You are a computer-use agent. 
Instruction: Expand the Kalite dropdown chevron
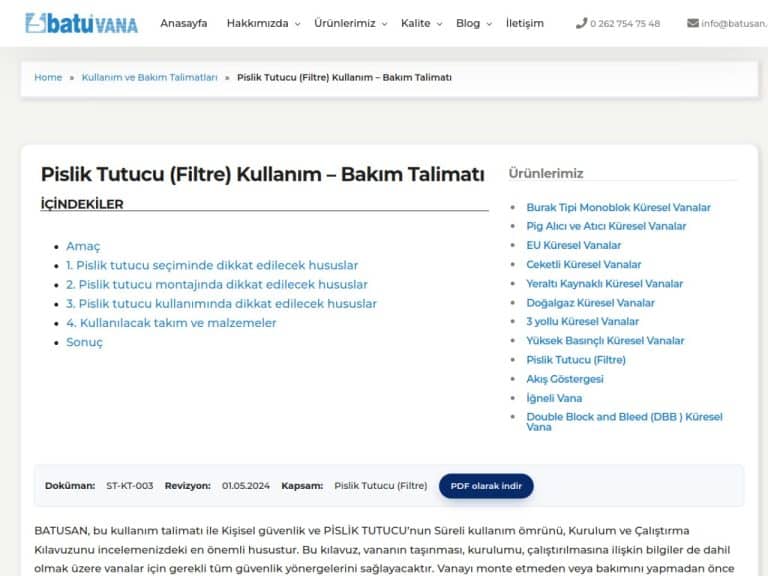(439, 24)
